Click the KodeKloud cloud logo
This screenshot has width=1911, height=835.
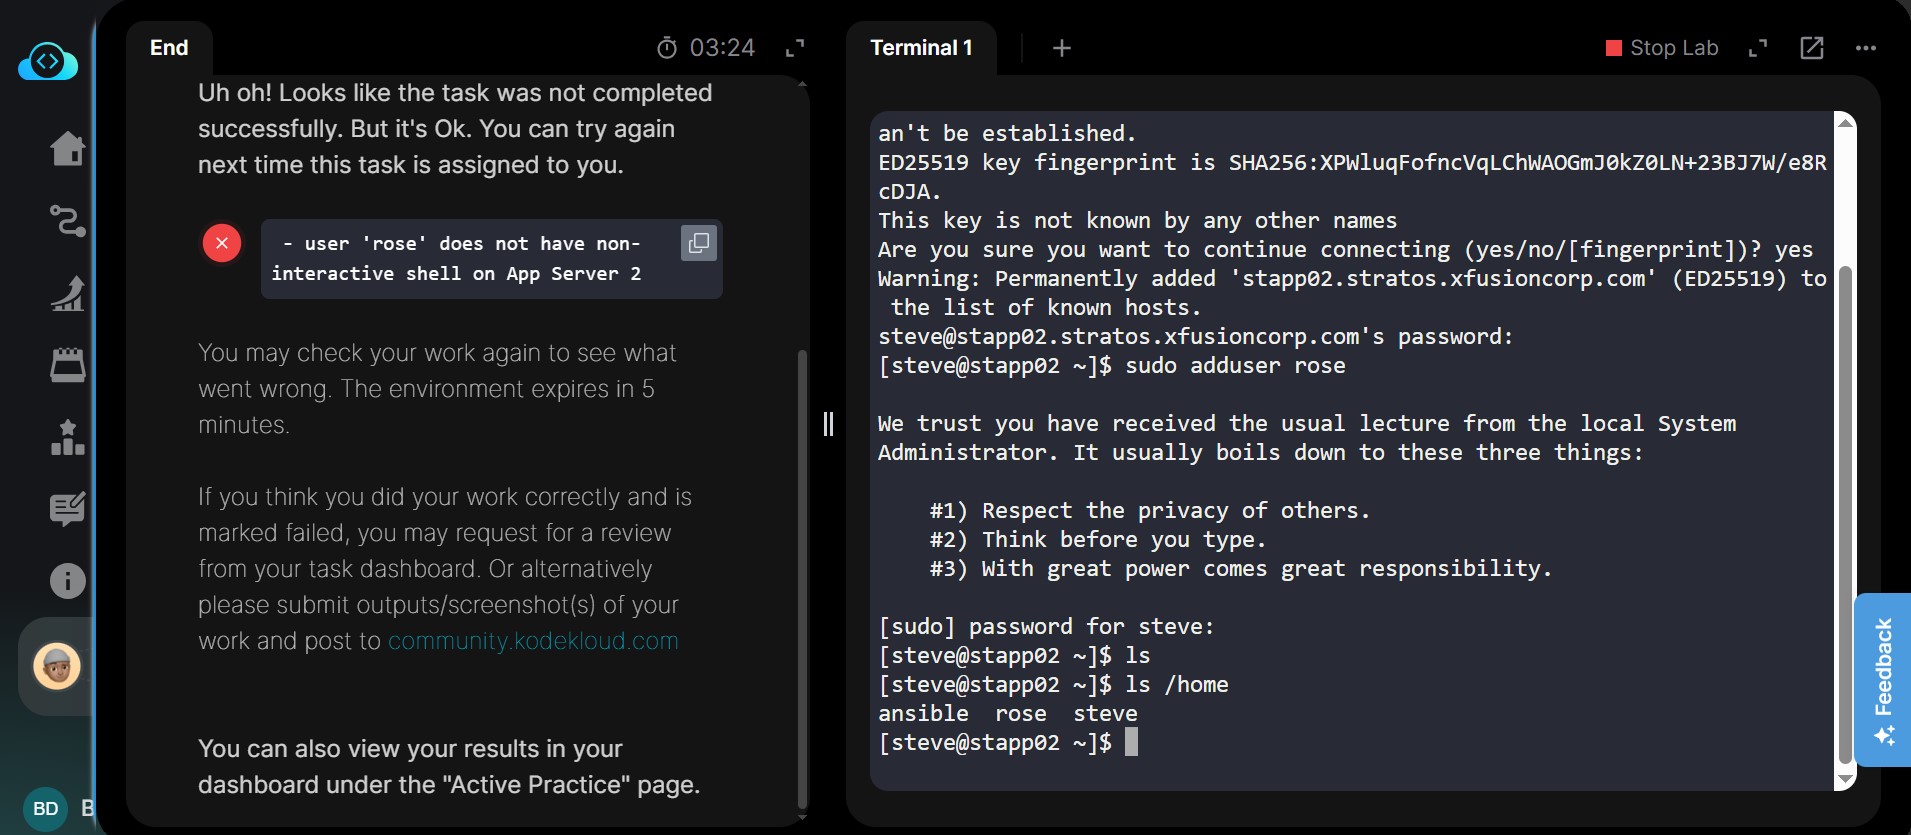pyautogui.click(x=47, y=63)
